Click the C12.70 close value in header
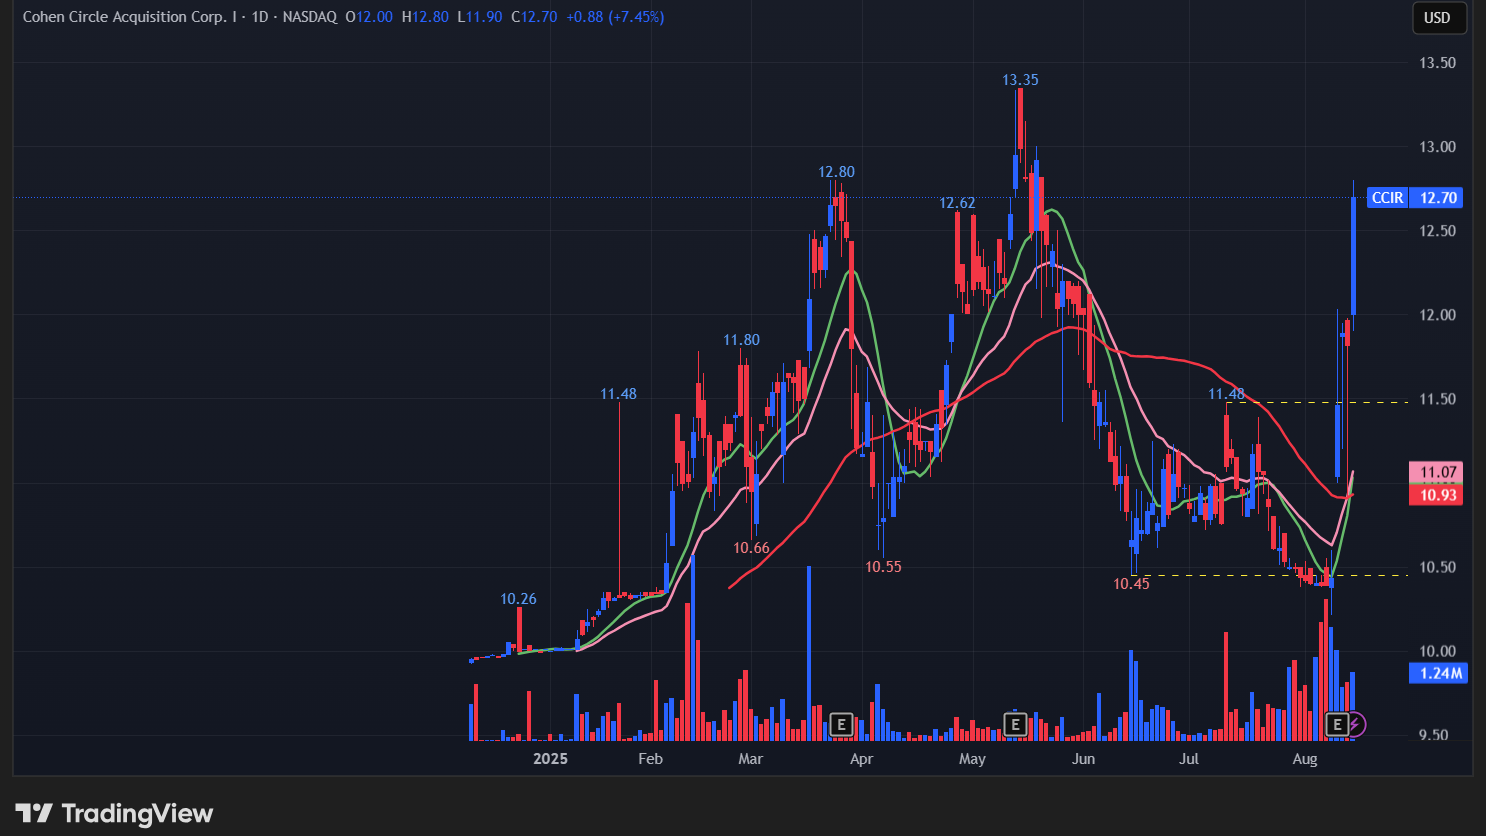 pos(534,17)
